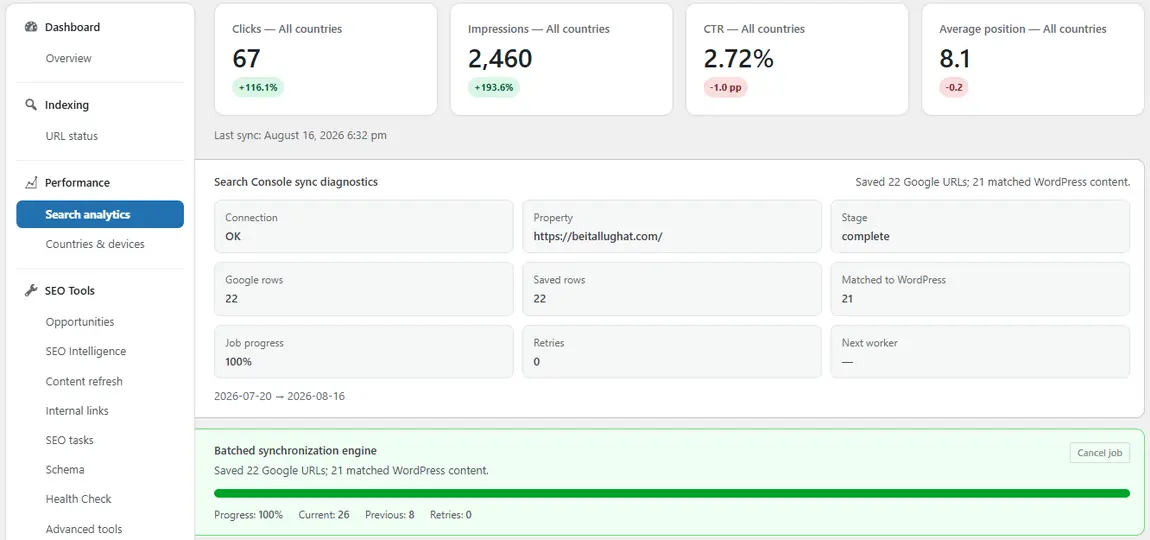Open Opportunities under SEO Tools

click(80, 321)
